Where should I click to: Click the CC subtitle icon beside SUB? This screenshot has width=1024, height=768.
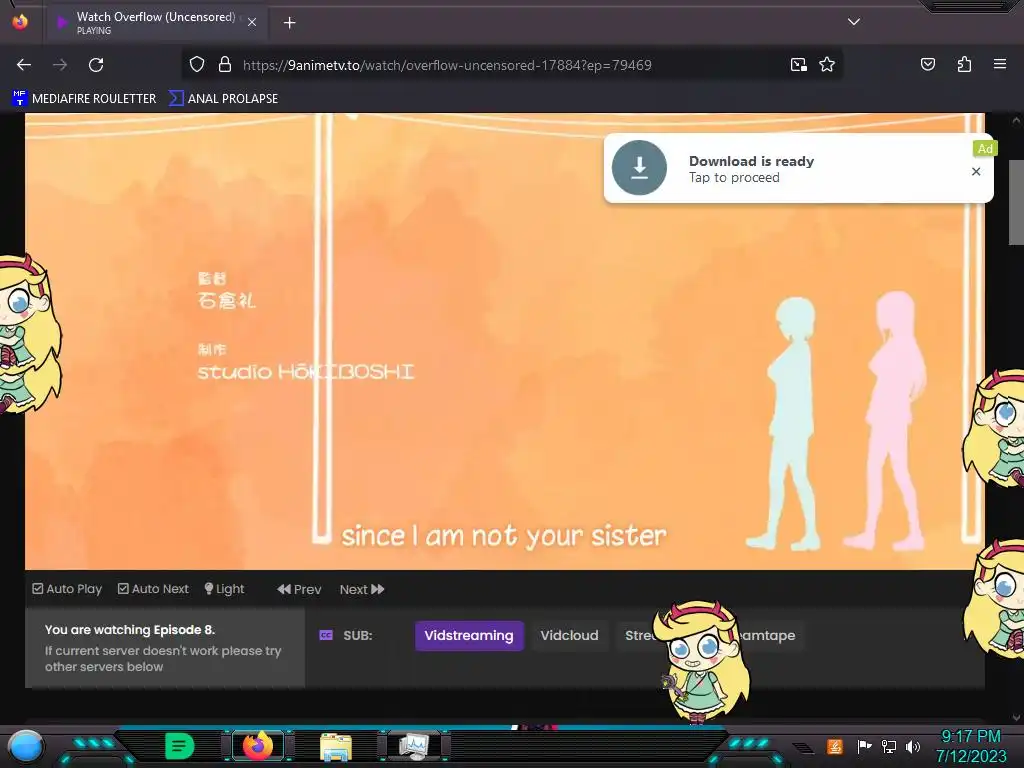pyautogui.click(x=326, y=635)
